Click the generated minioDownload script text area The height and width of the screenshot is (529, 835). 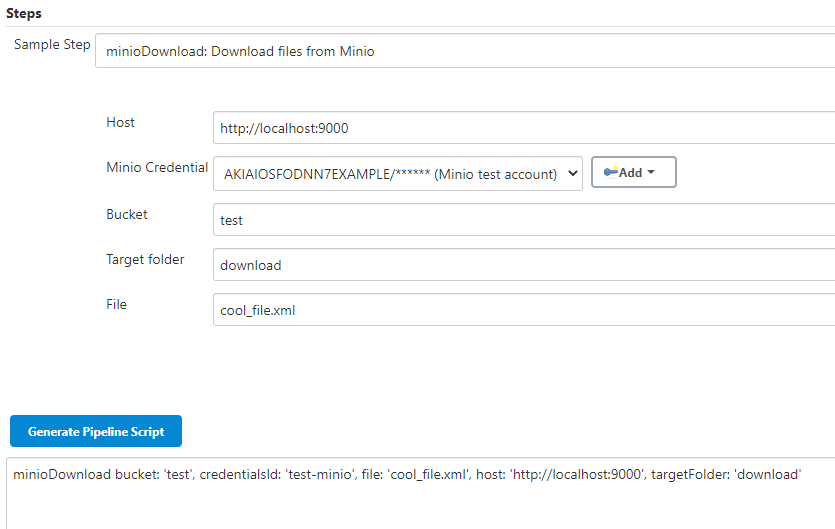click(421, 493)
